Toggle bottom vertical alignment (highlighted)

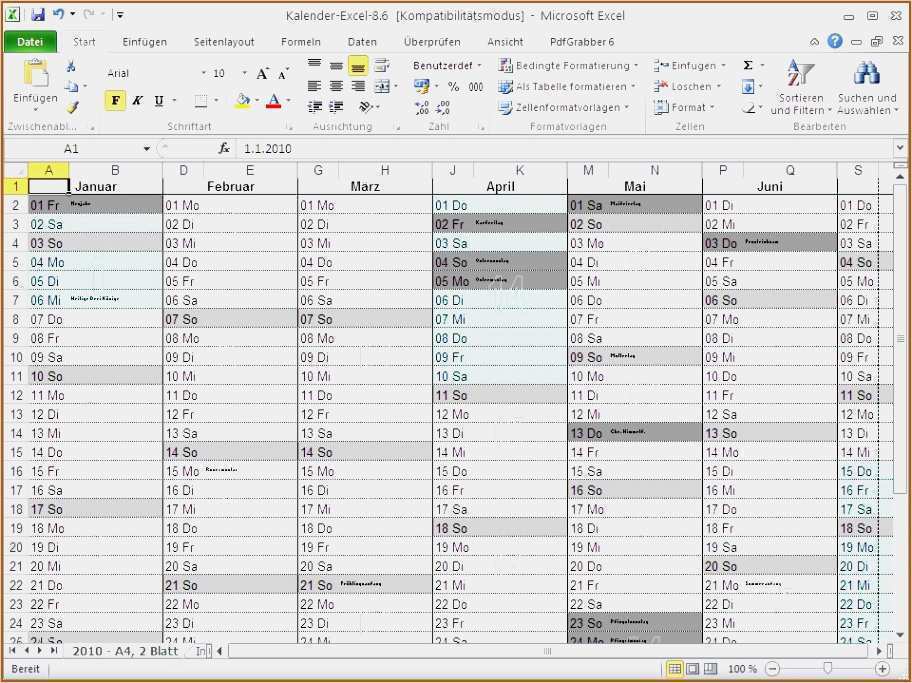[x=358, y=66]
